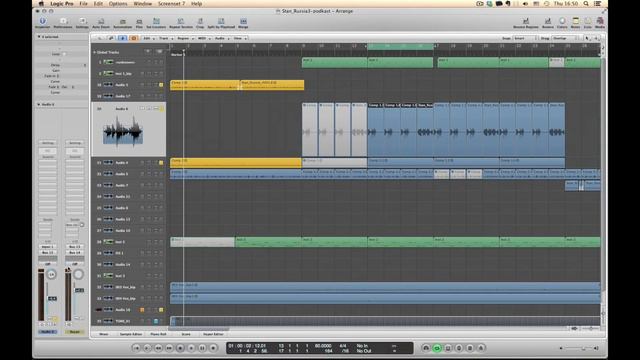Show track Automation from the toolbar
640x360 pixels.
click(122, 22)
